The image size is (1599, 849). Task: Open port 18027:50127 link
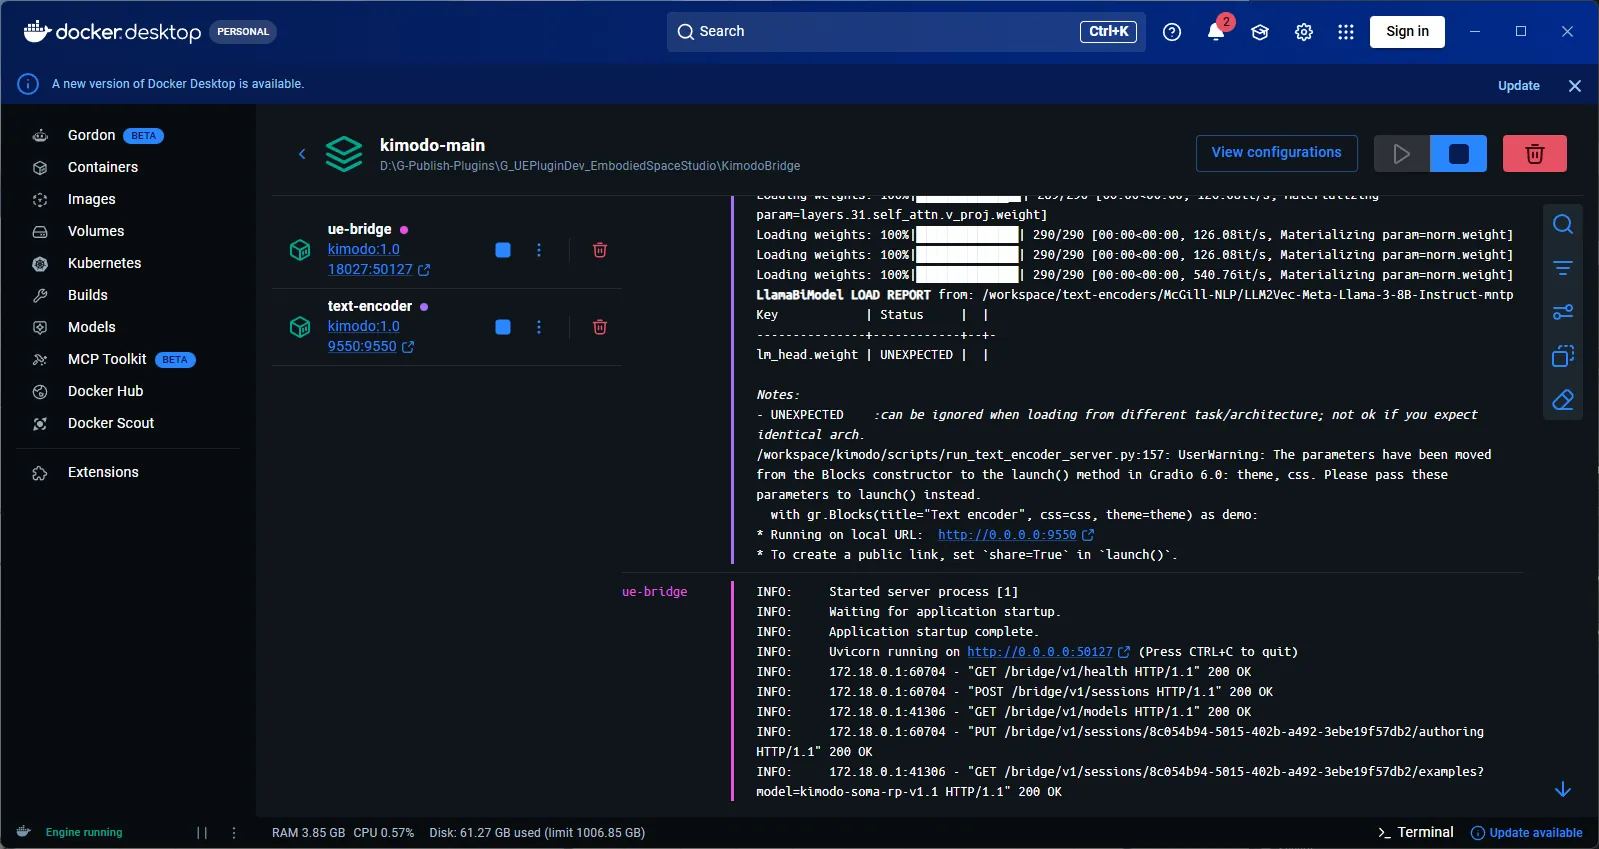(x=378, y=269)
